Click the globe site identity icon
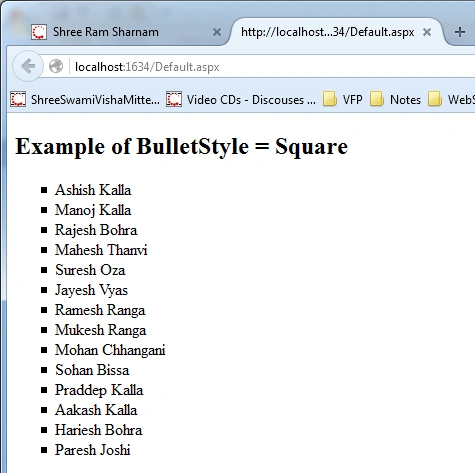475x473 pixels. [56, 66]
